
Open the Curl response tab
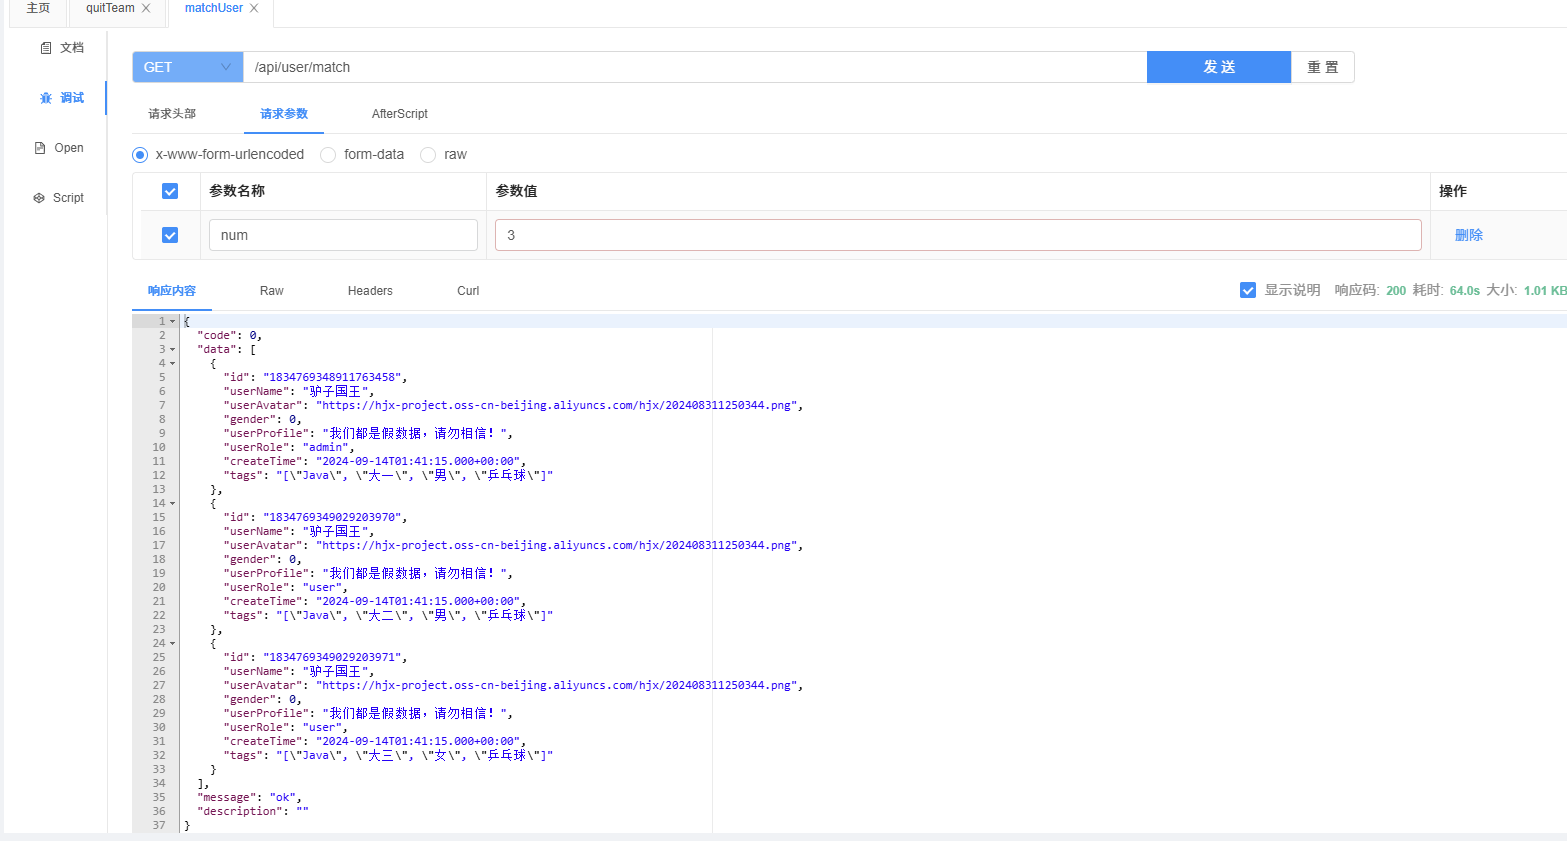coord(468,291)
